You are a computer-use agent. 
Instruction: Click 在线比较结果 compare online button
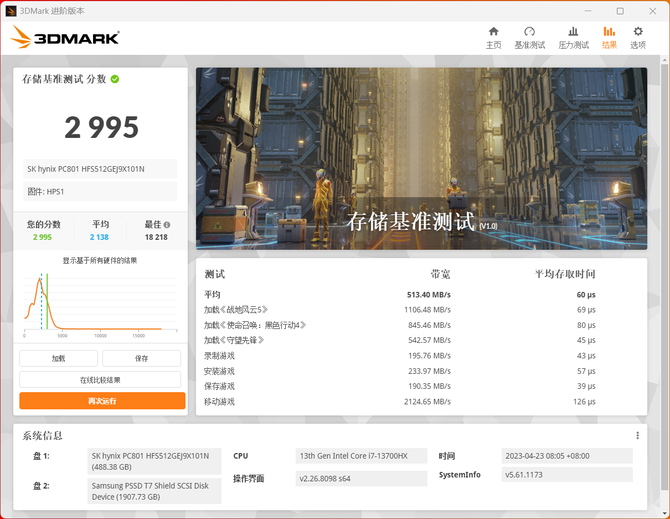100,380
